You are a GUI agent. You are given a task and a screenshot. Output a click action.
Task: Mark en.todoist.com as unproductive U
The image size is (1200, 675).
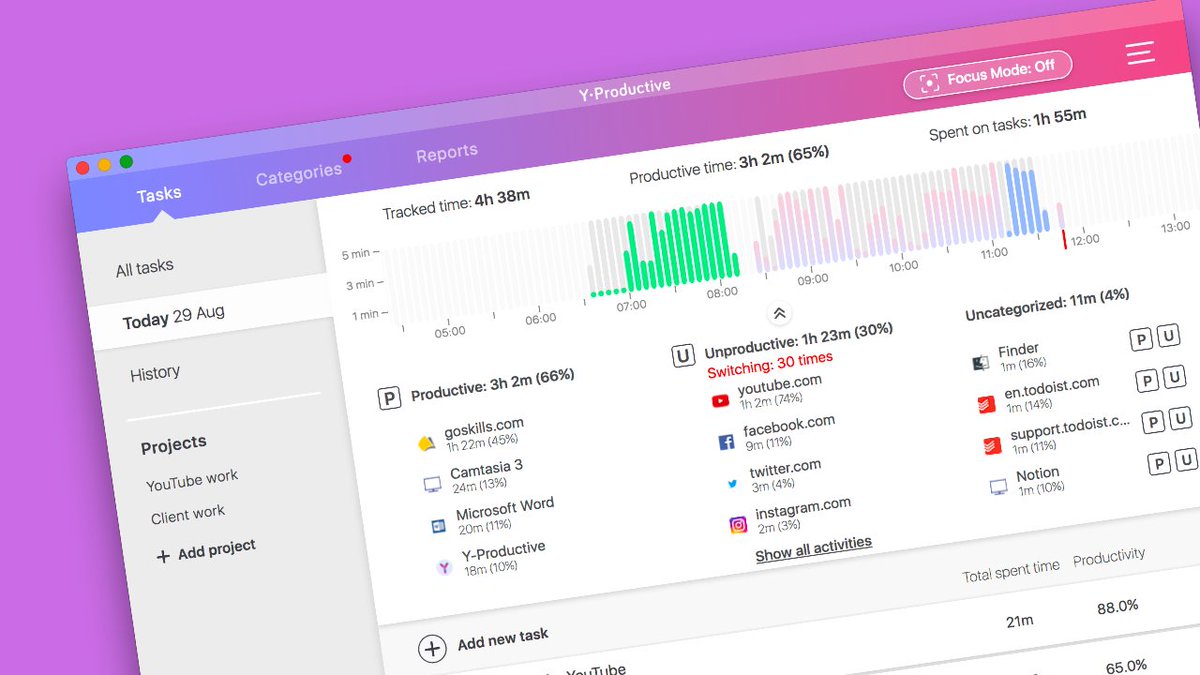tap(1174, 377)
